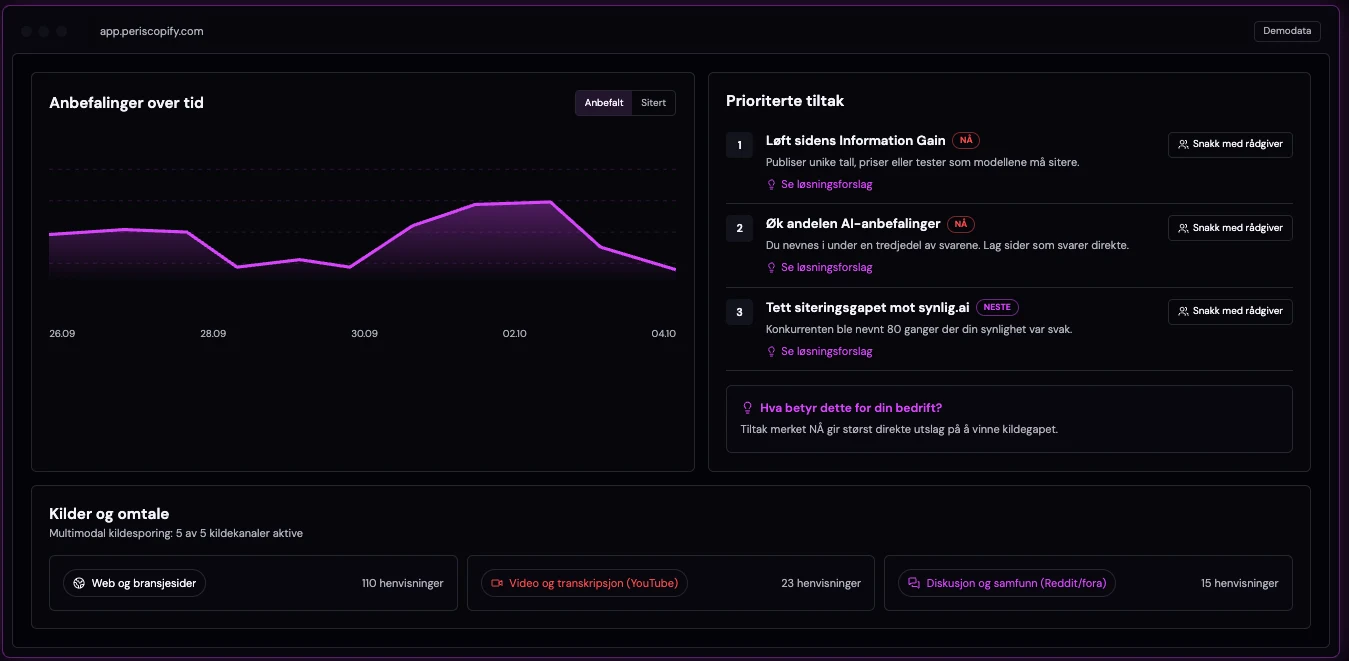Click the NESTE badge on siteringsgapet
Image resolution: width=1349 pixels, height=661 pixels.
(997, 308)
